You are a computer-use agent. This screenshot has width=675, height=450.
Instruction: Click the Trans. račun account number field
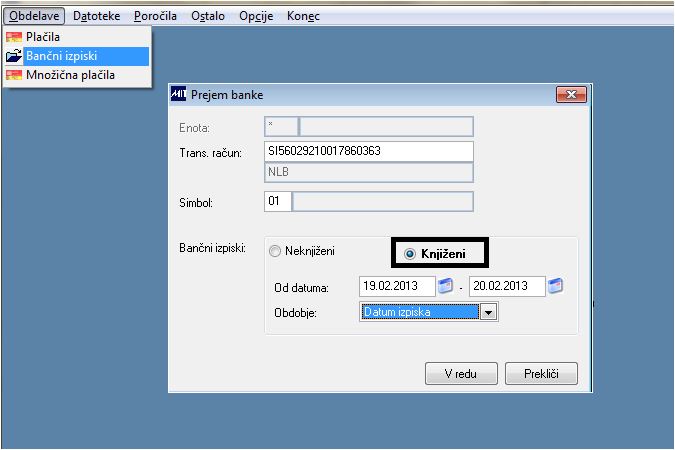(x=368, y=151)
